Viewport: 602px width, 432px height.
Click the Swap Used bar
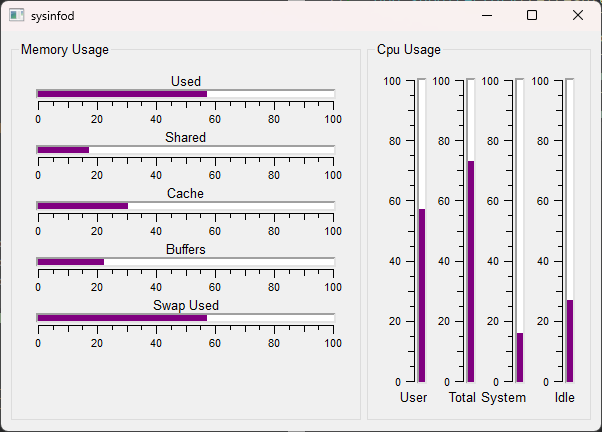(185, 318)
